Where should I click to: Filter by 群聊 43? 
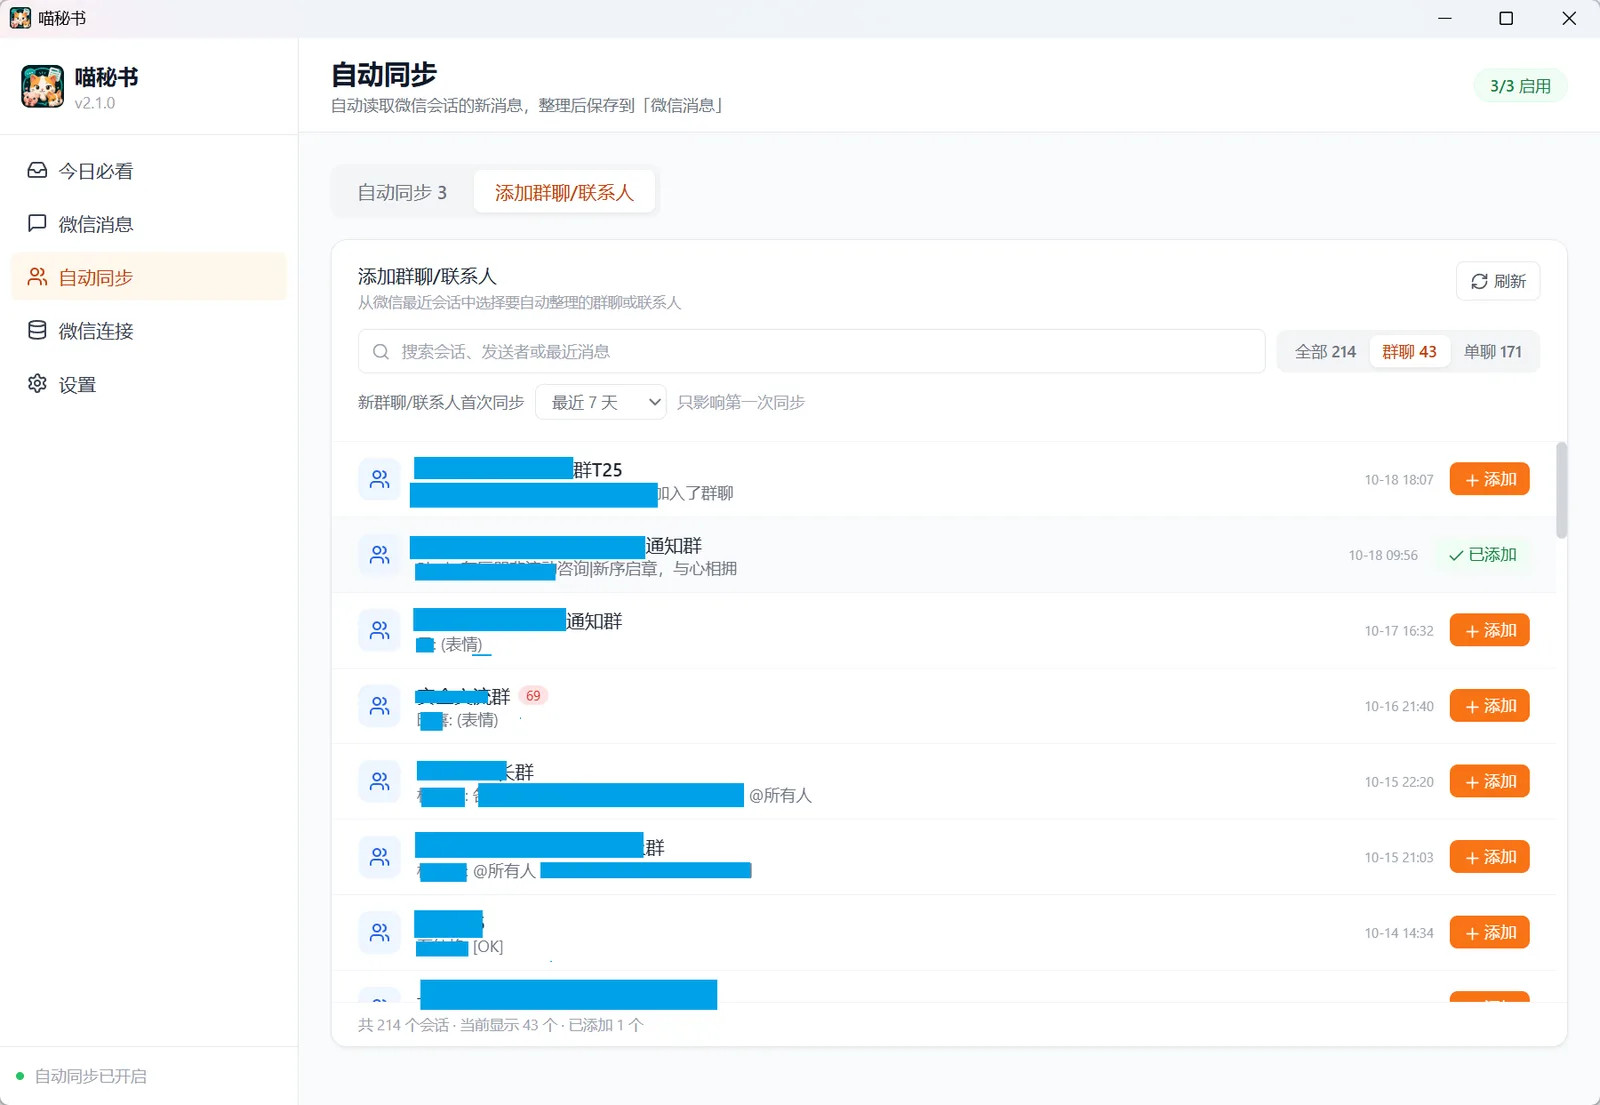1409,352
